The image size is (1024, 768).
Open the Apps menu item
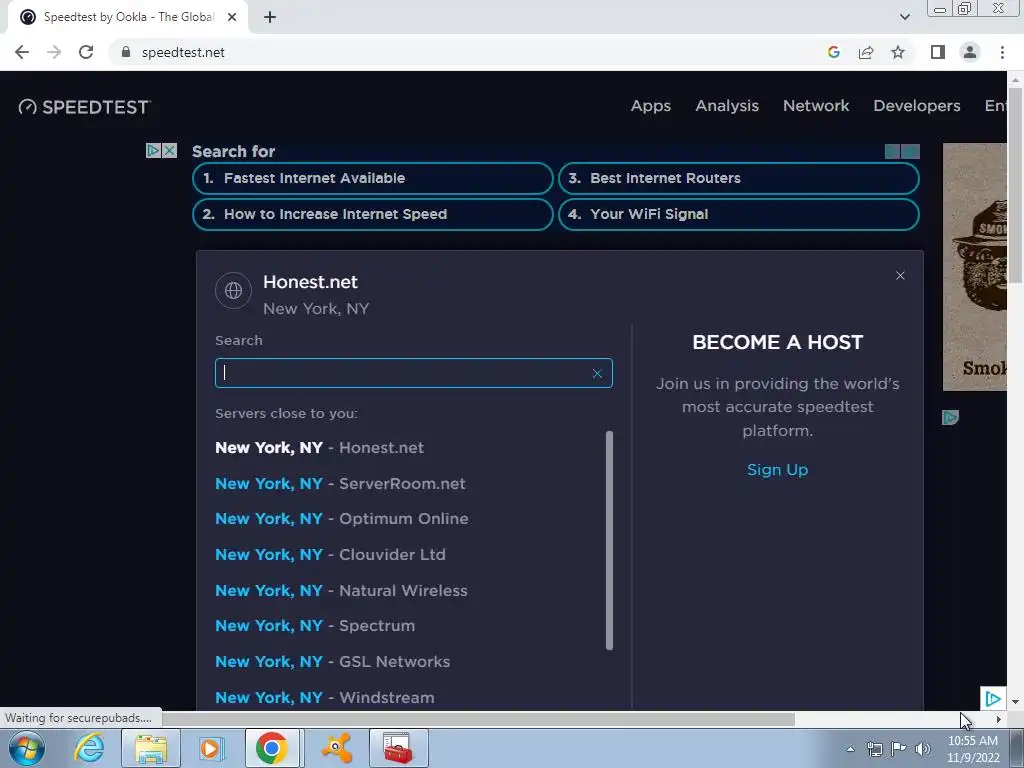tap(650, 106)
